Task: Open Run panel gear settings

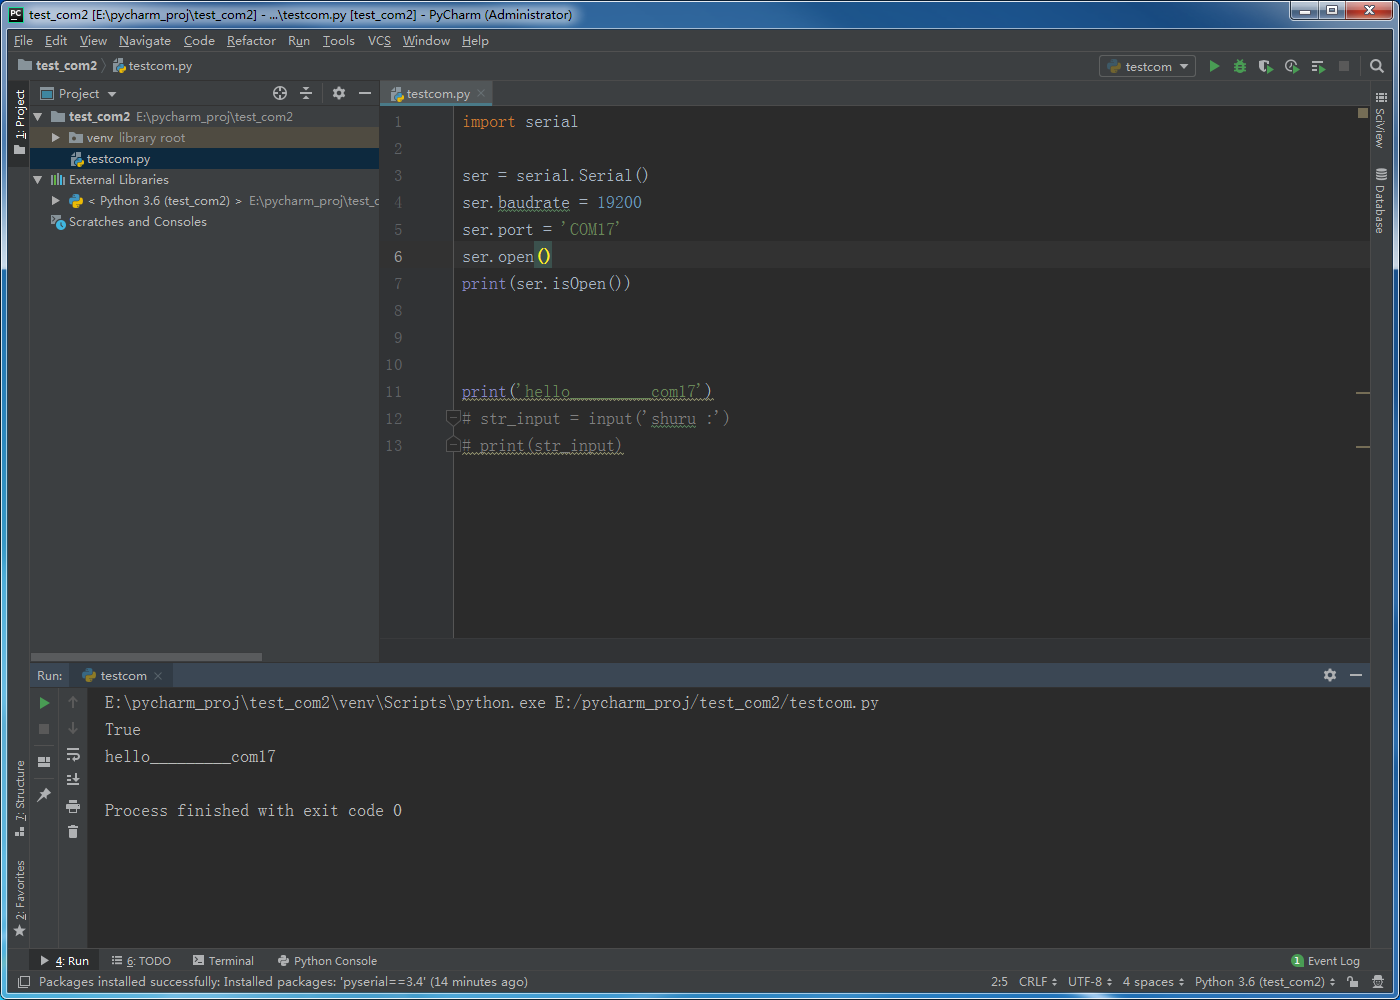Action: pyautogui.click(x=1330, y=675)
